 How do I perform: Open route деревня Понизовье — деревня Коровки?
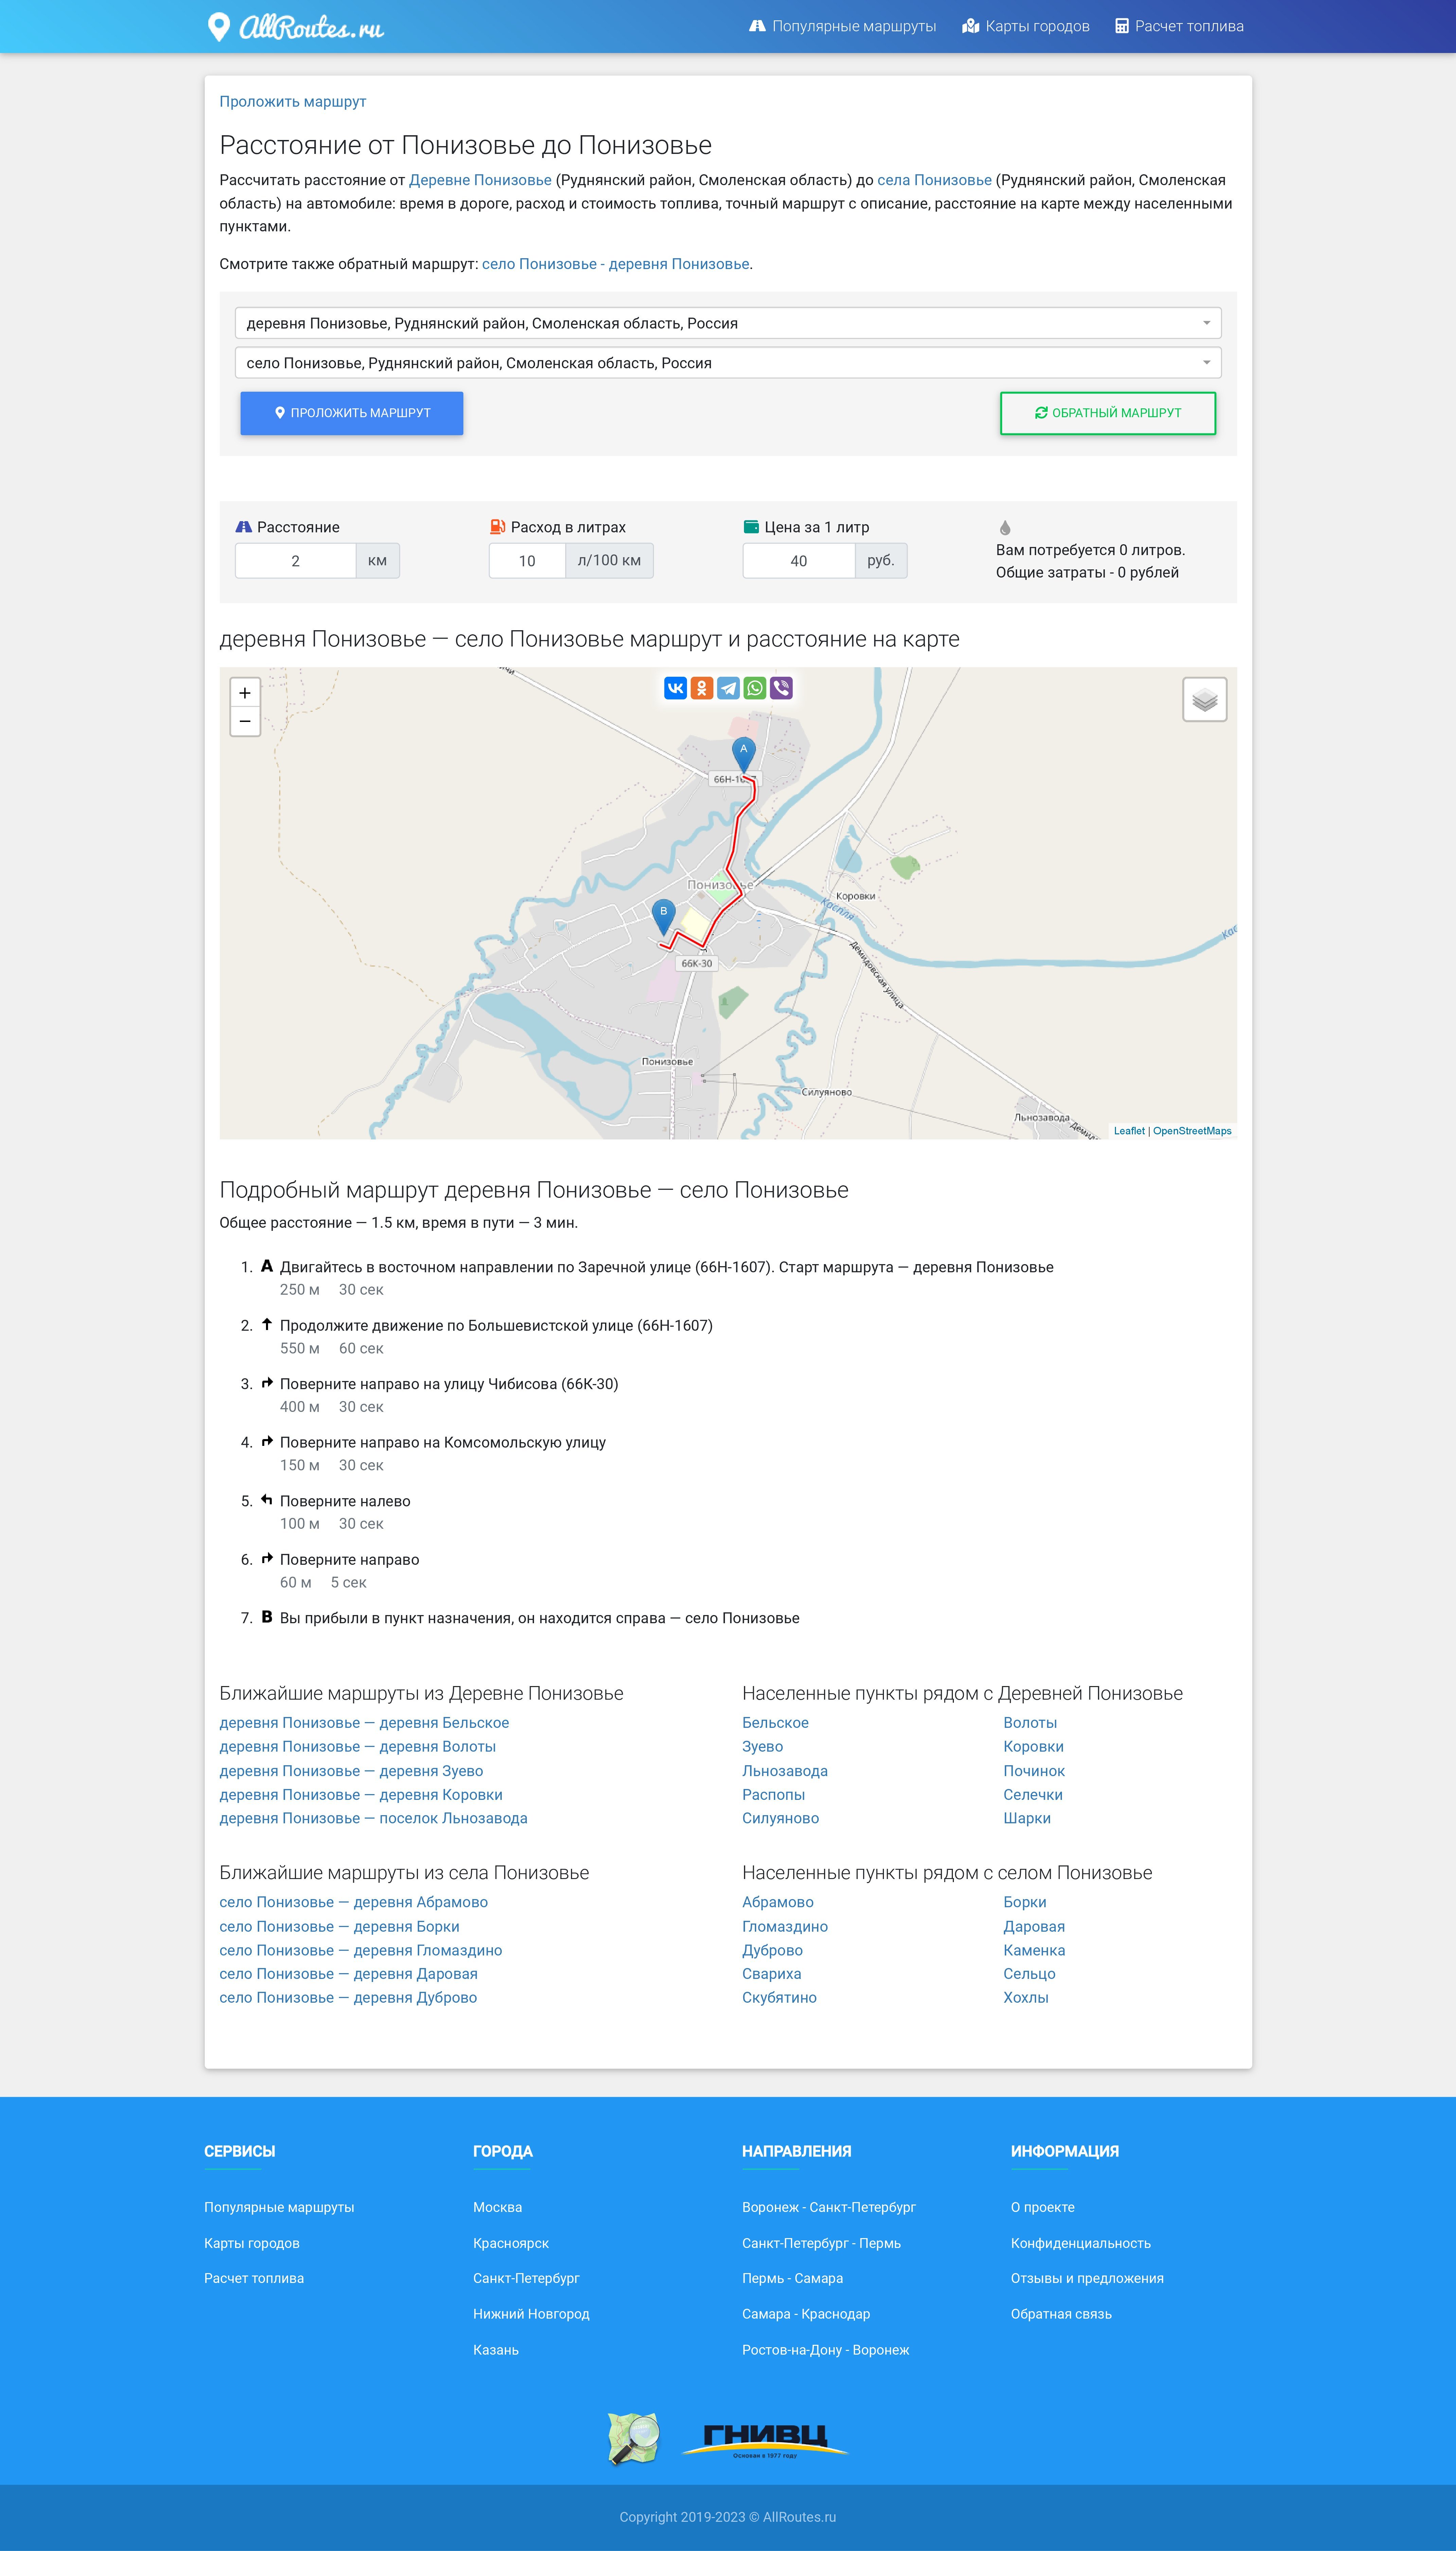click(x=361, y=1795)
